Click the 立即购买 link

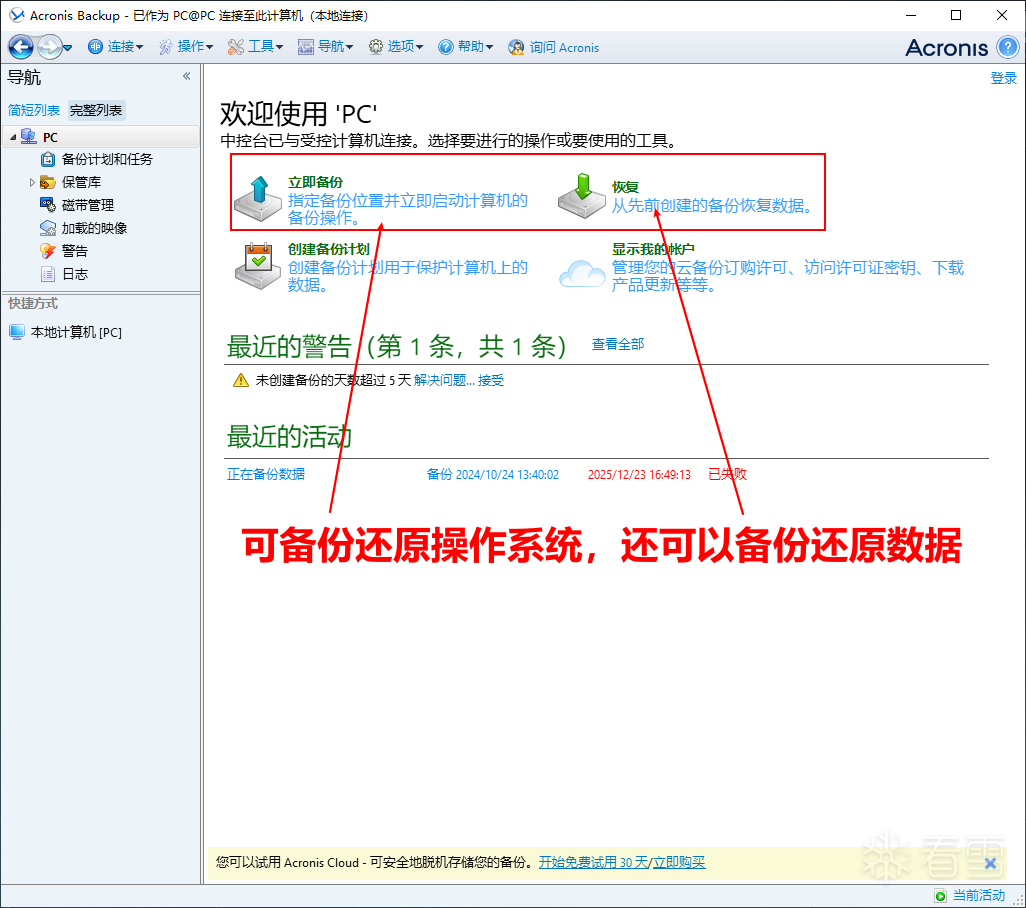point(679,862)
